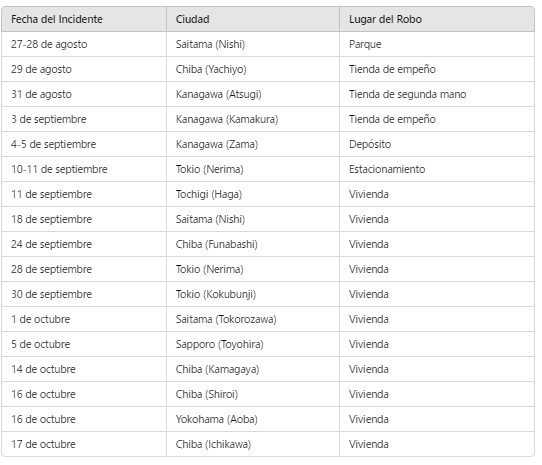Screen dimensions: 542x465
Task: Click the Tienda de segunda mano cell
Action: pos(437,94)
